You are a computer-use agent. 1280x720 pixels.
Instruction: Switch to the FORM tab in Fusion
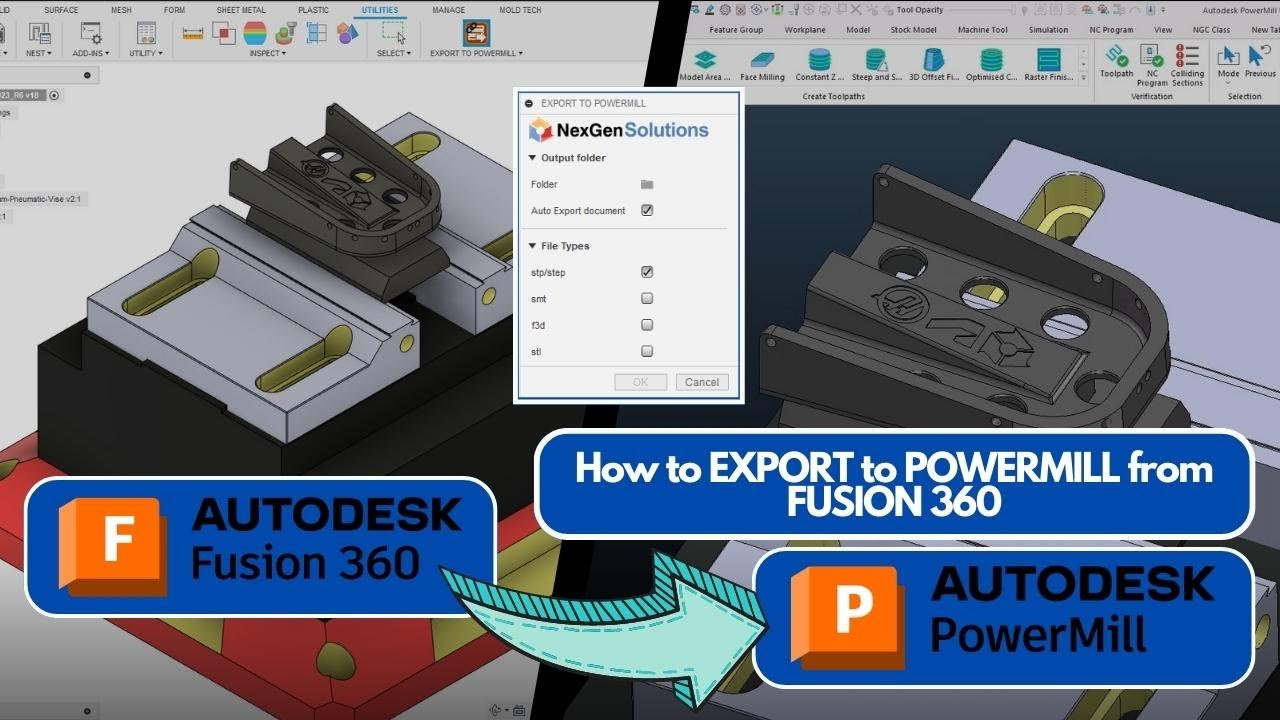tap(174, 10)
